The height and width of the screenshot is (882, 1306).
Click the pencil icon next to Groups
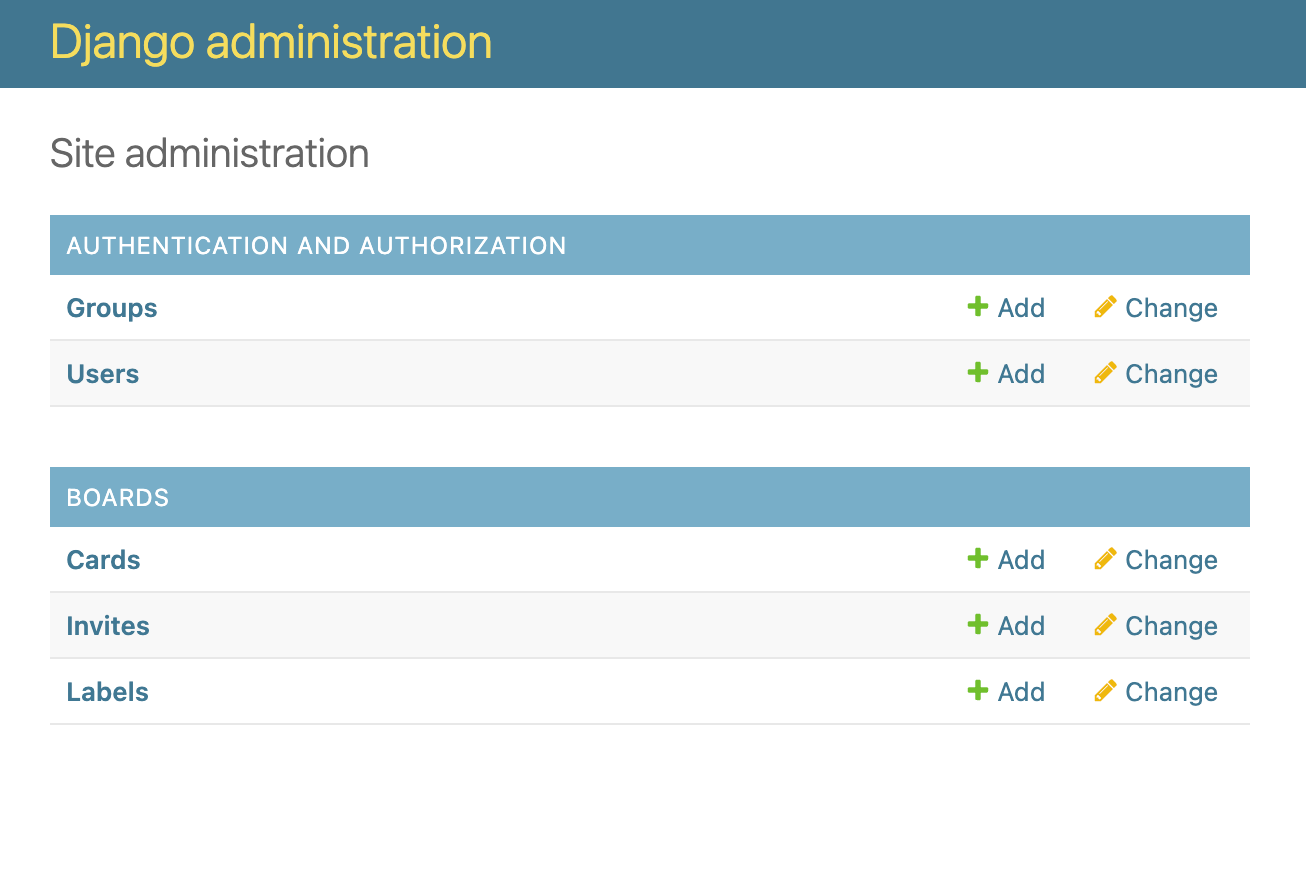(x=1104, y=307)
